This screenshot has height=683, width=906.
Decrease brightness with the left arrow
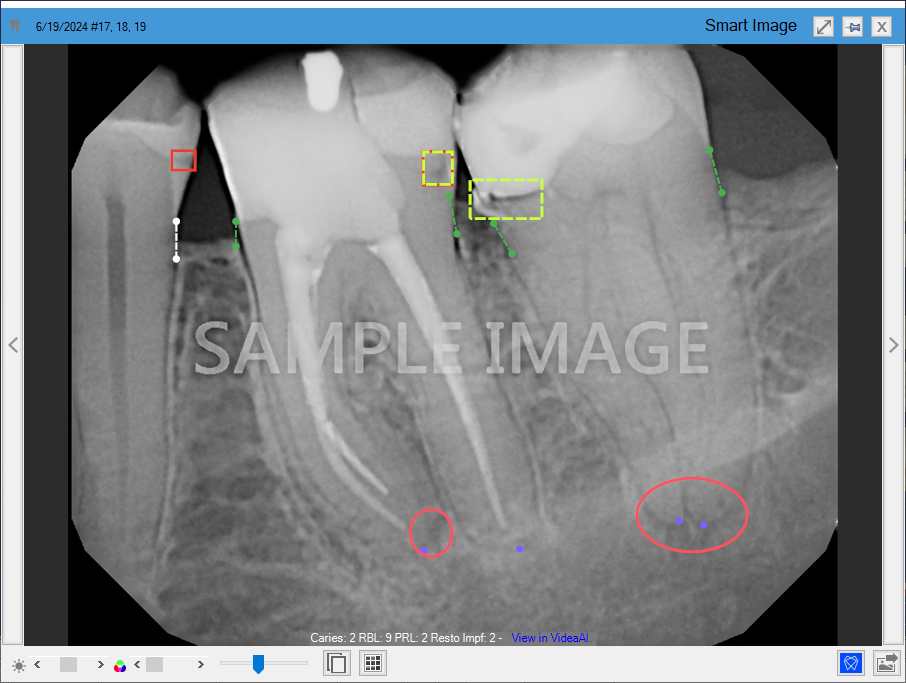38,665
